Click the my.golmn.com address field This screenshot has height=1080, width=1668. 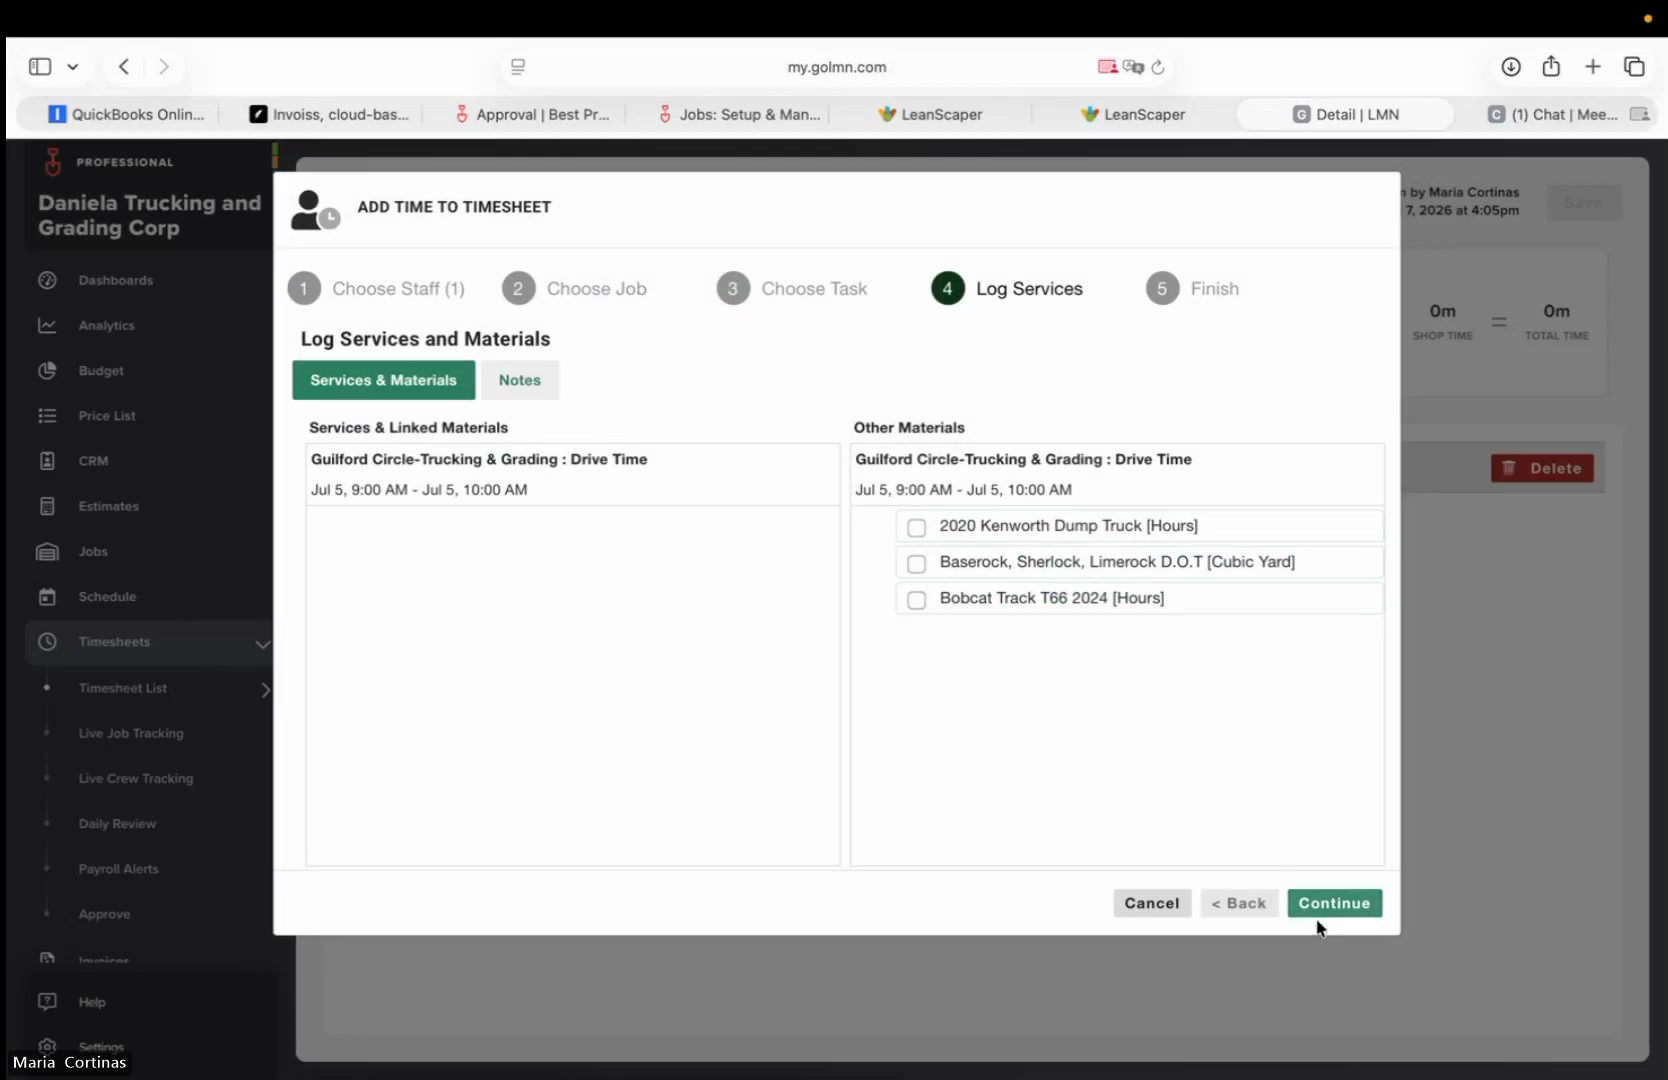click(x=837, y=67)
